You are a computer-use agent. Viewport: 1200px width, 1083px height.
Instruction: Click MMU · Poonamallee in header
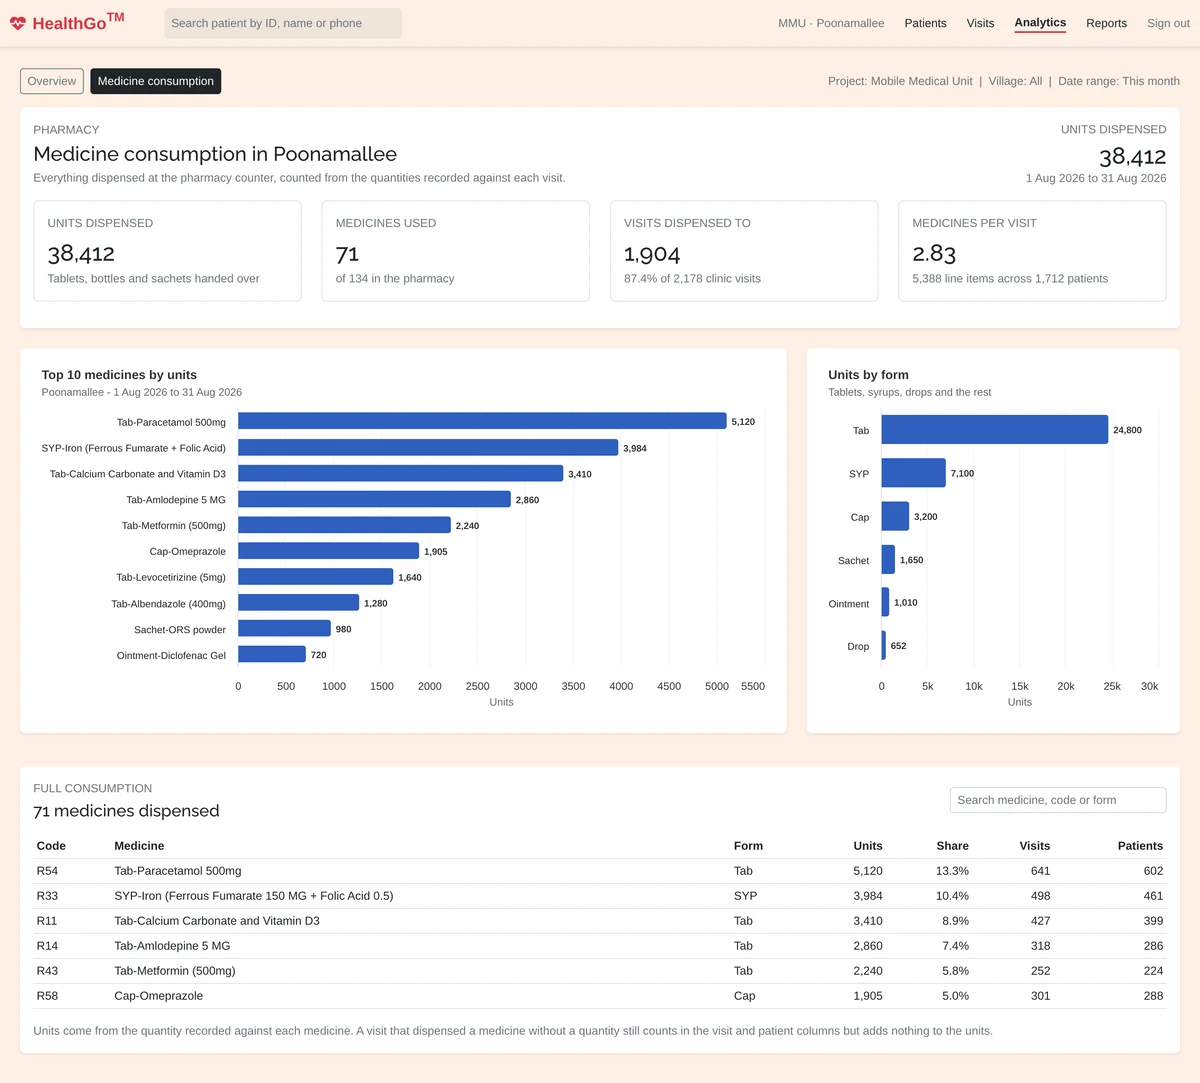tap(831, 23)
